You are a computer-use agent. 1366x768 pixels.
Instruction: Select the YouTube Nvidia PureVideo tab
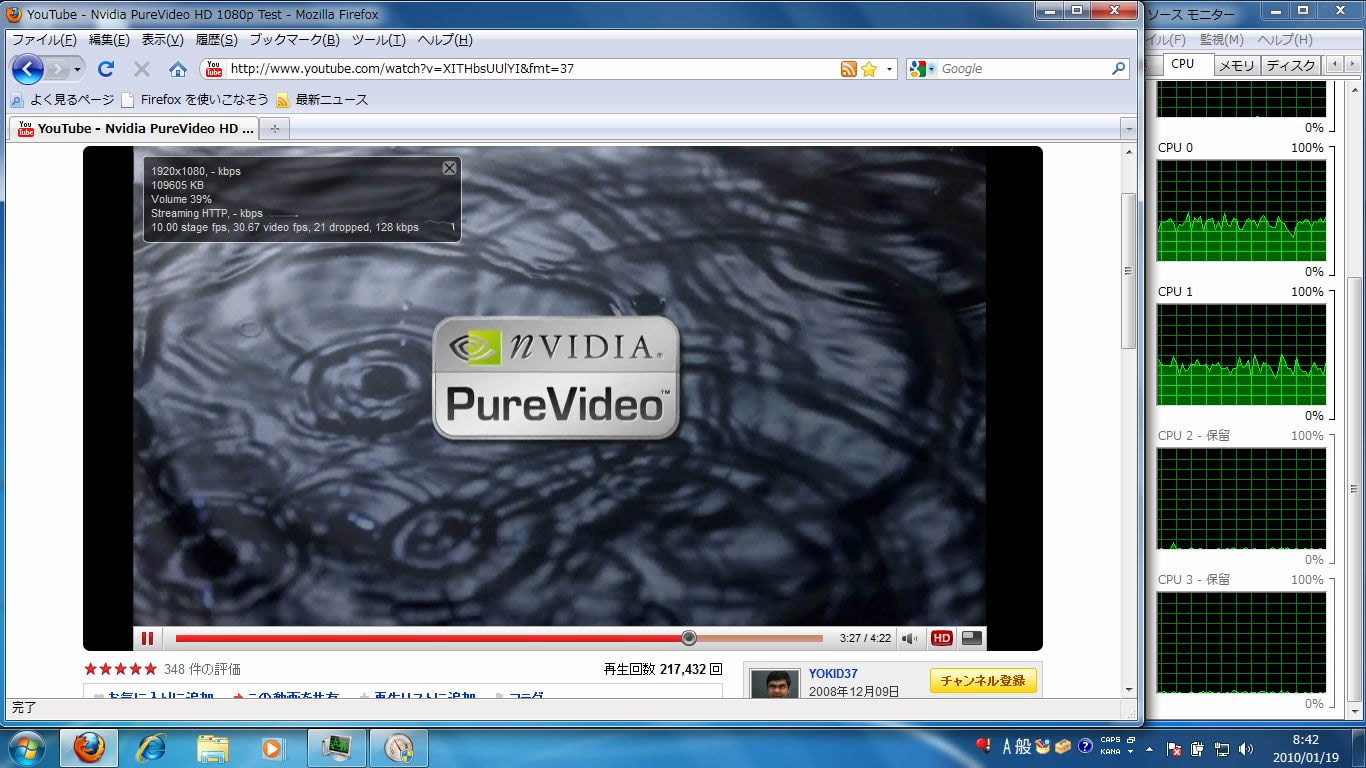point(135,128)
